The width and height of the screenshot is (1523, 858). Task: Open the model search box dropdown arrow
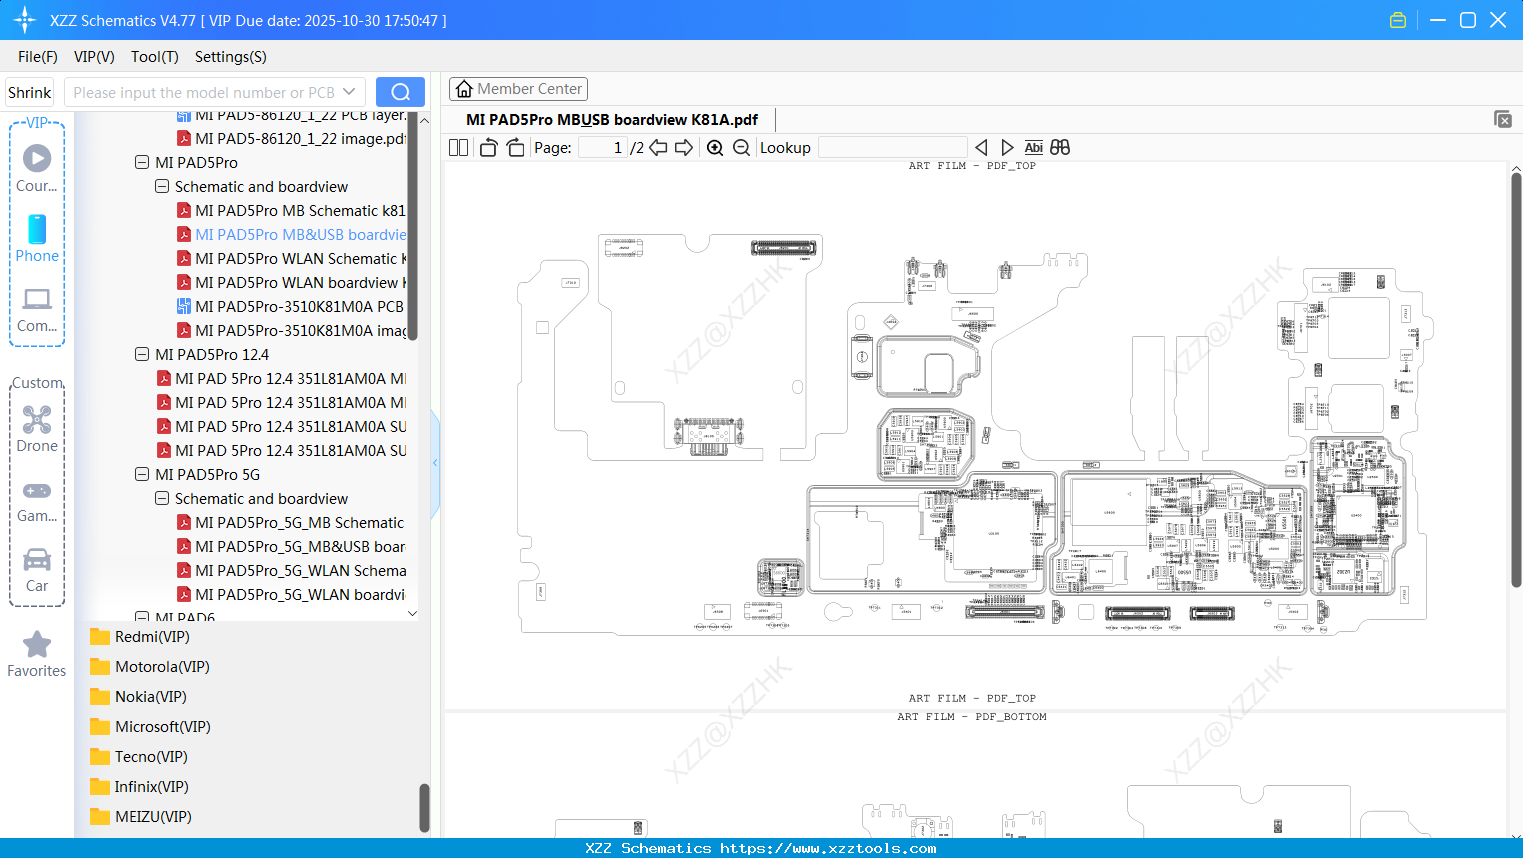point(352,91)
